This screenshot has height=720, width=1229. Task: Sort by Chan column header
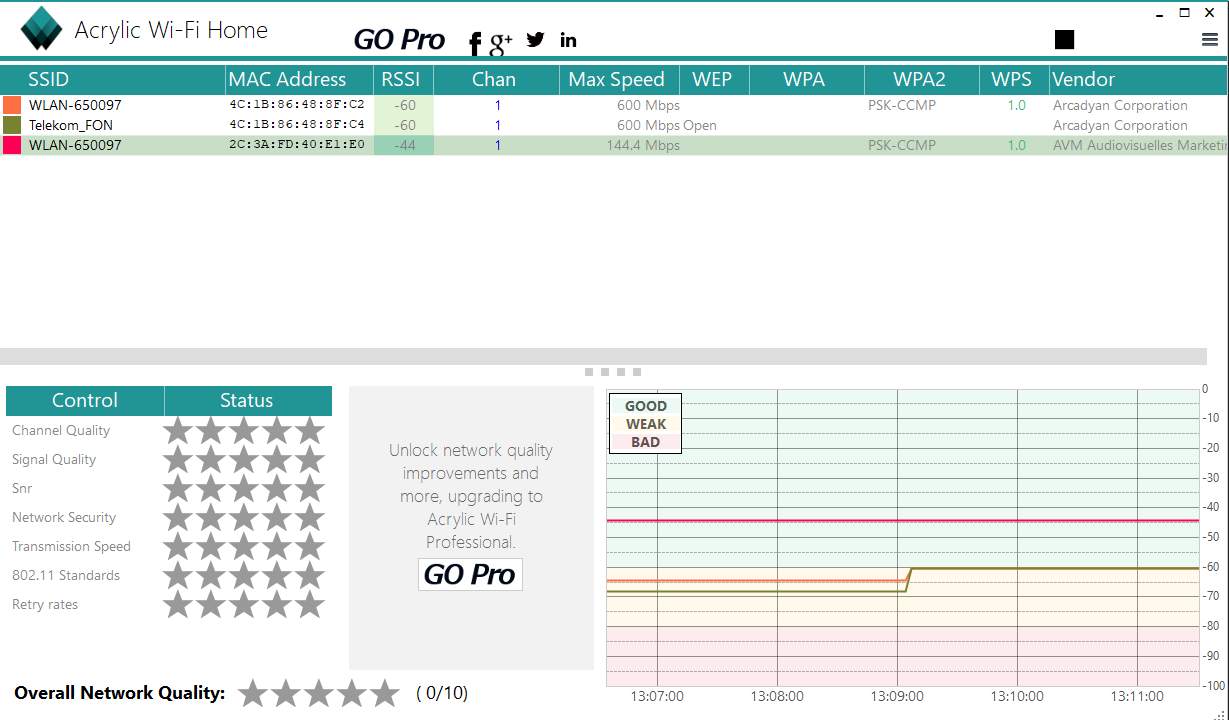497,80
